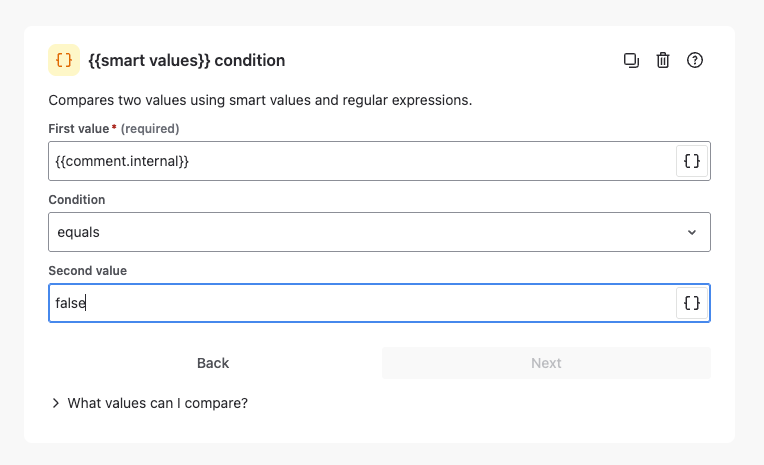Click the Second value label

(x=87, y=271)
